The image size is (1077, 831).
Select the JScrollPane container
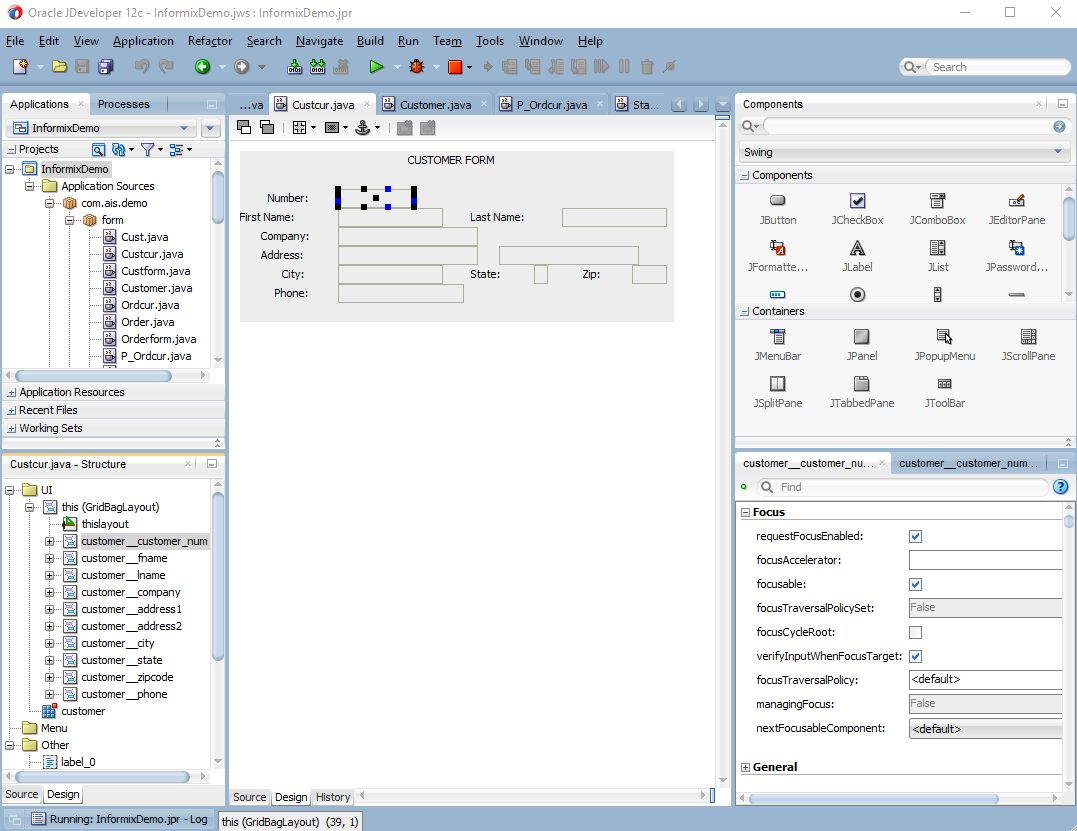click(x=1028, y=345)
